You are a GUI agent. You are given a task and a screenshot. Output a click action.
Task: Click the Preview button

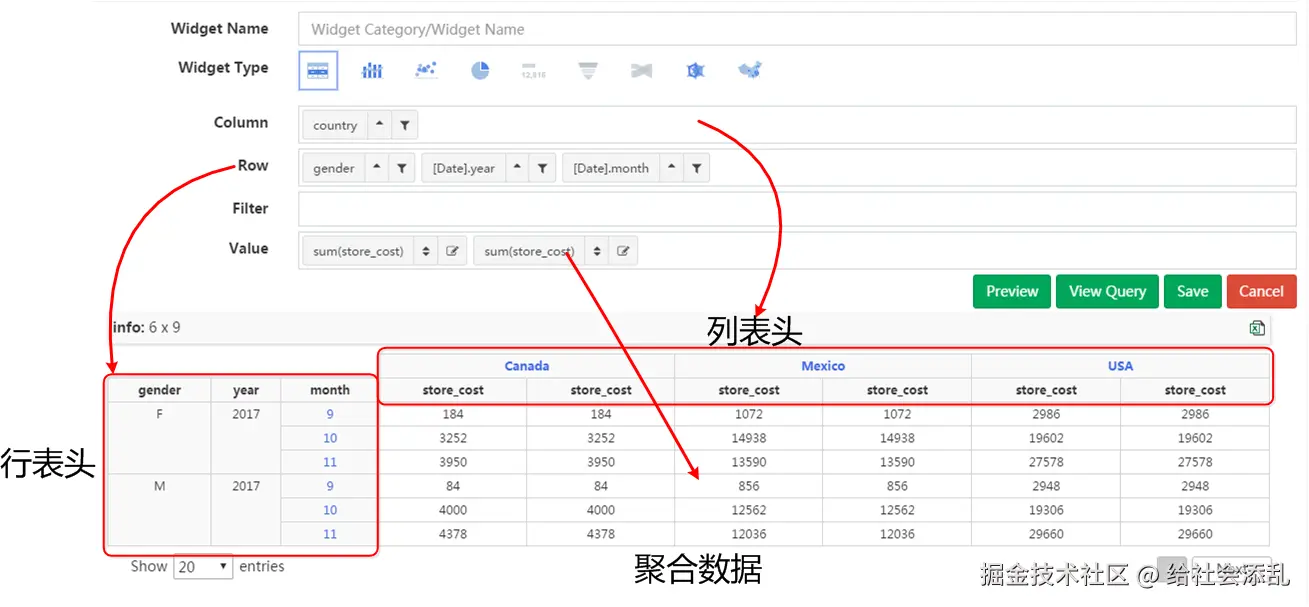pyautogui.click(x=1012, y=292)
